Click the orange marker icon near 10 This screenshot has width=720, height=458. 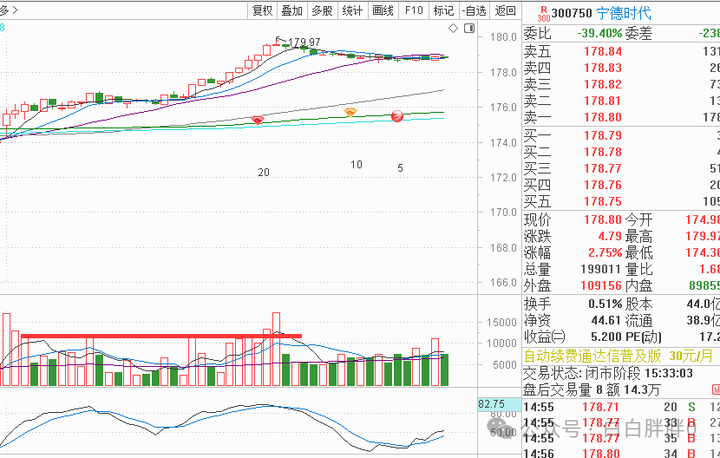(x=350, y=112)
